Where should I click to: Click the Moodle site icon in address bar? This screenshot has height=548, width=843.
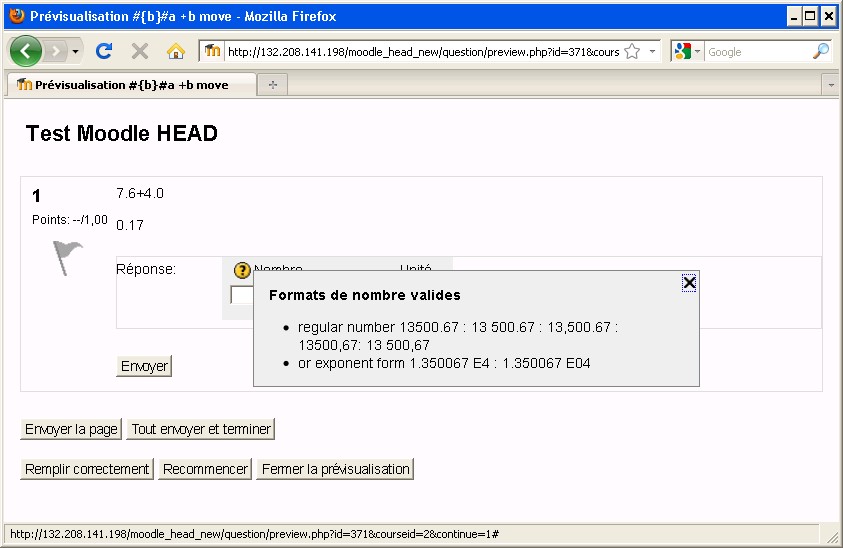click(212, 52)
